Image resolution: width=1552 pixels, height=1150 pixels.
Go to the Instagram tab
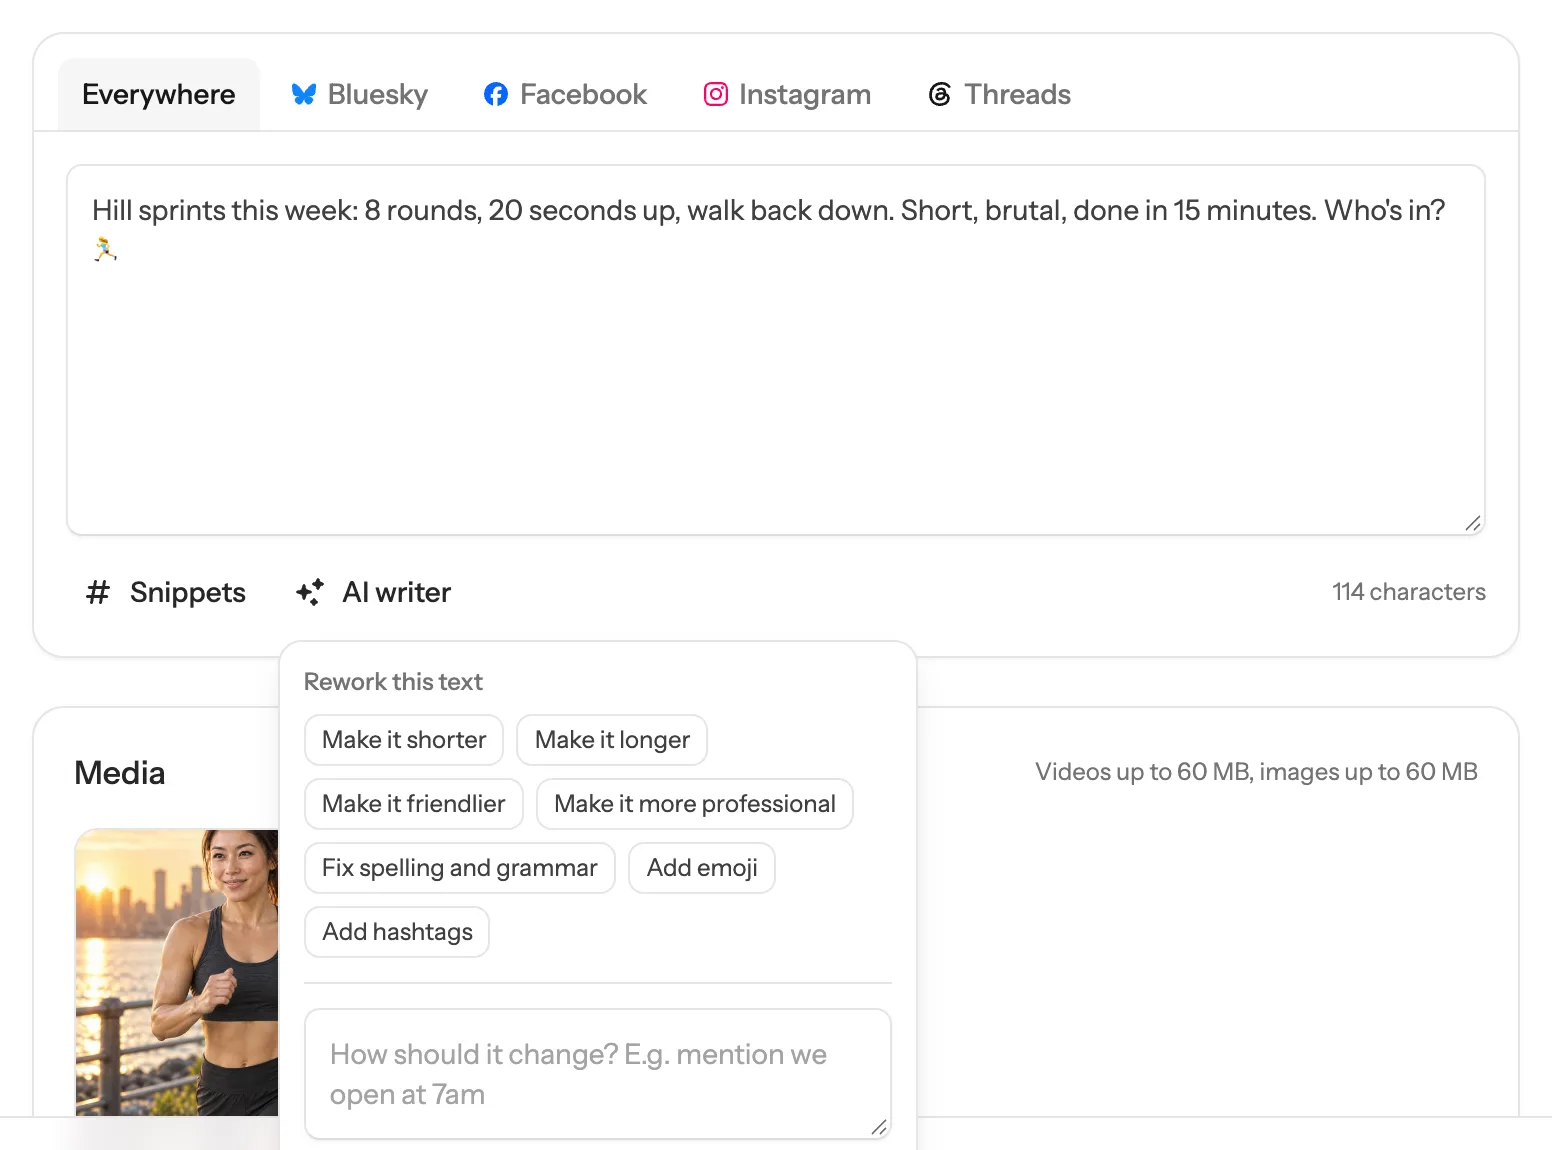(787, 94)
